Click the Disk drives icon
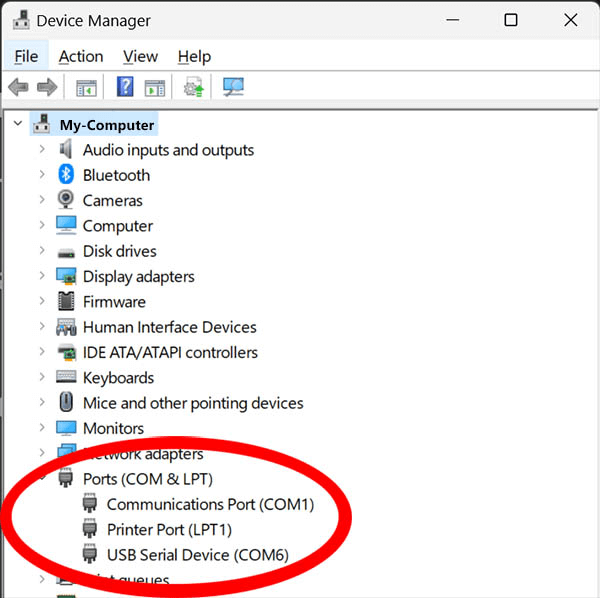 [66, 253]
